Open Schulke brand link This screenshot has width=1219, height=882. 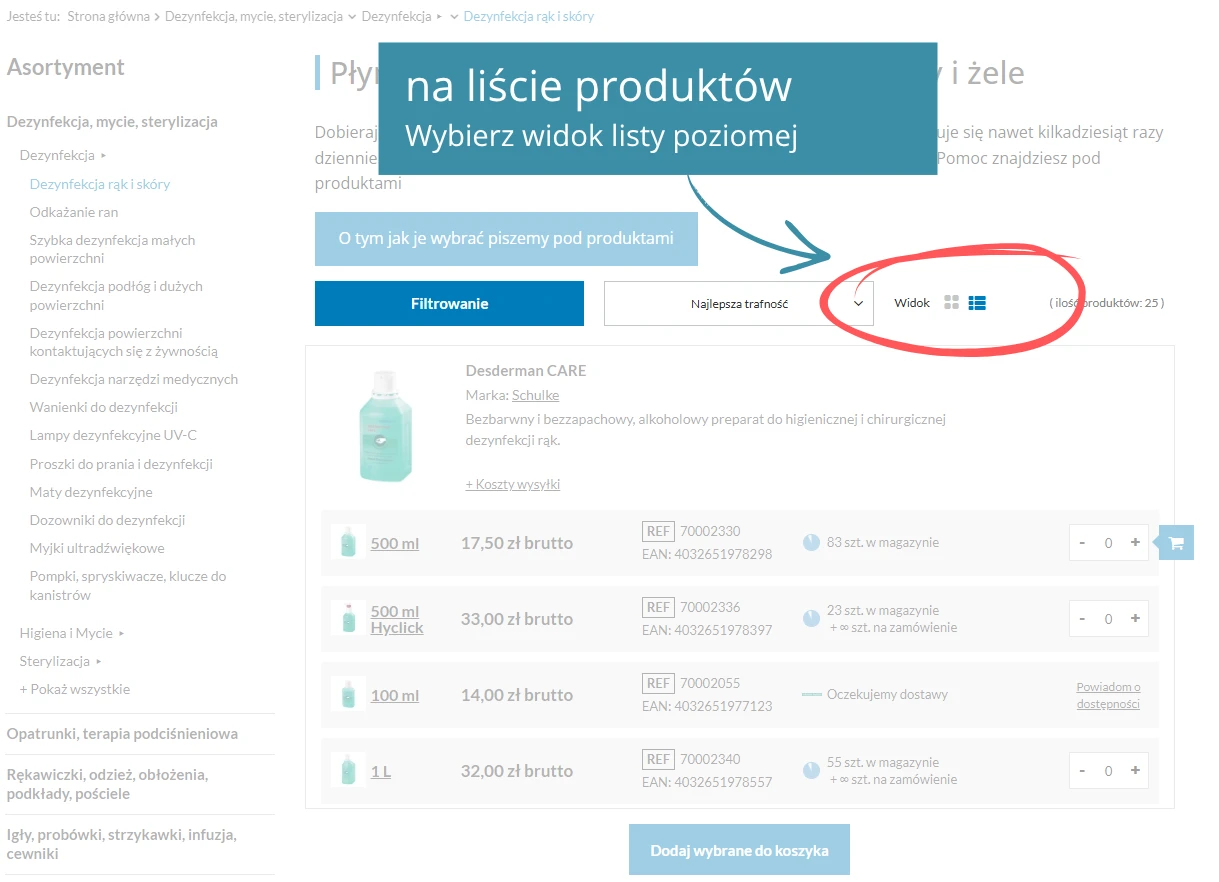[x=535, y=395]
